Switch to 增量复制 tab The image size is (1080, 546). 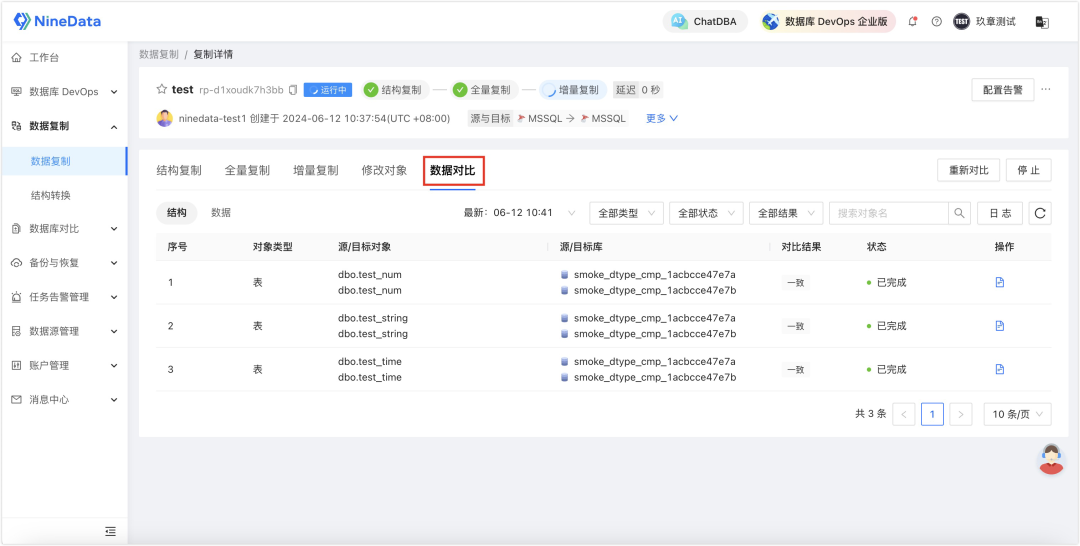tap(315, 171)
